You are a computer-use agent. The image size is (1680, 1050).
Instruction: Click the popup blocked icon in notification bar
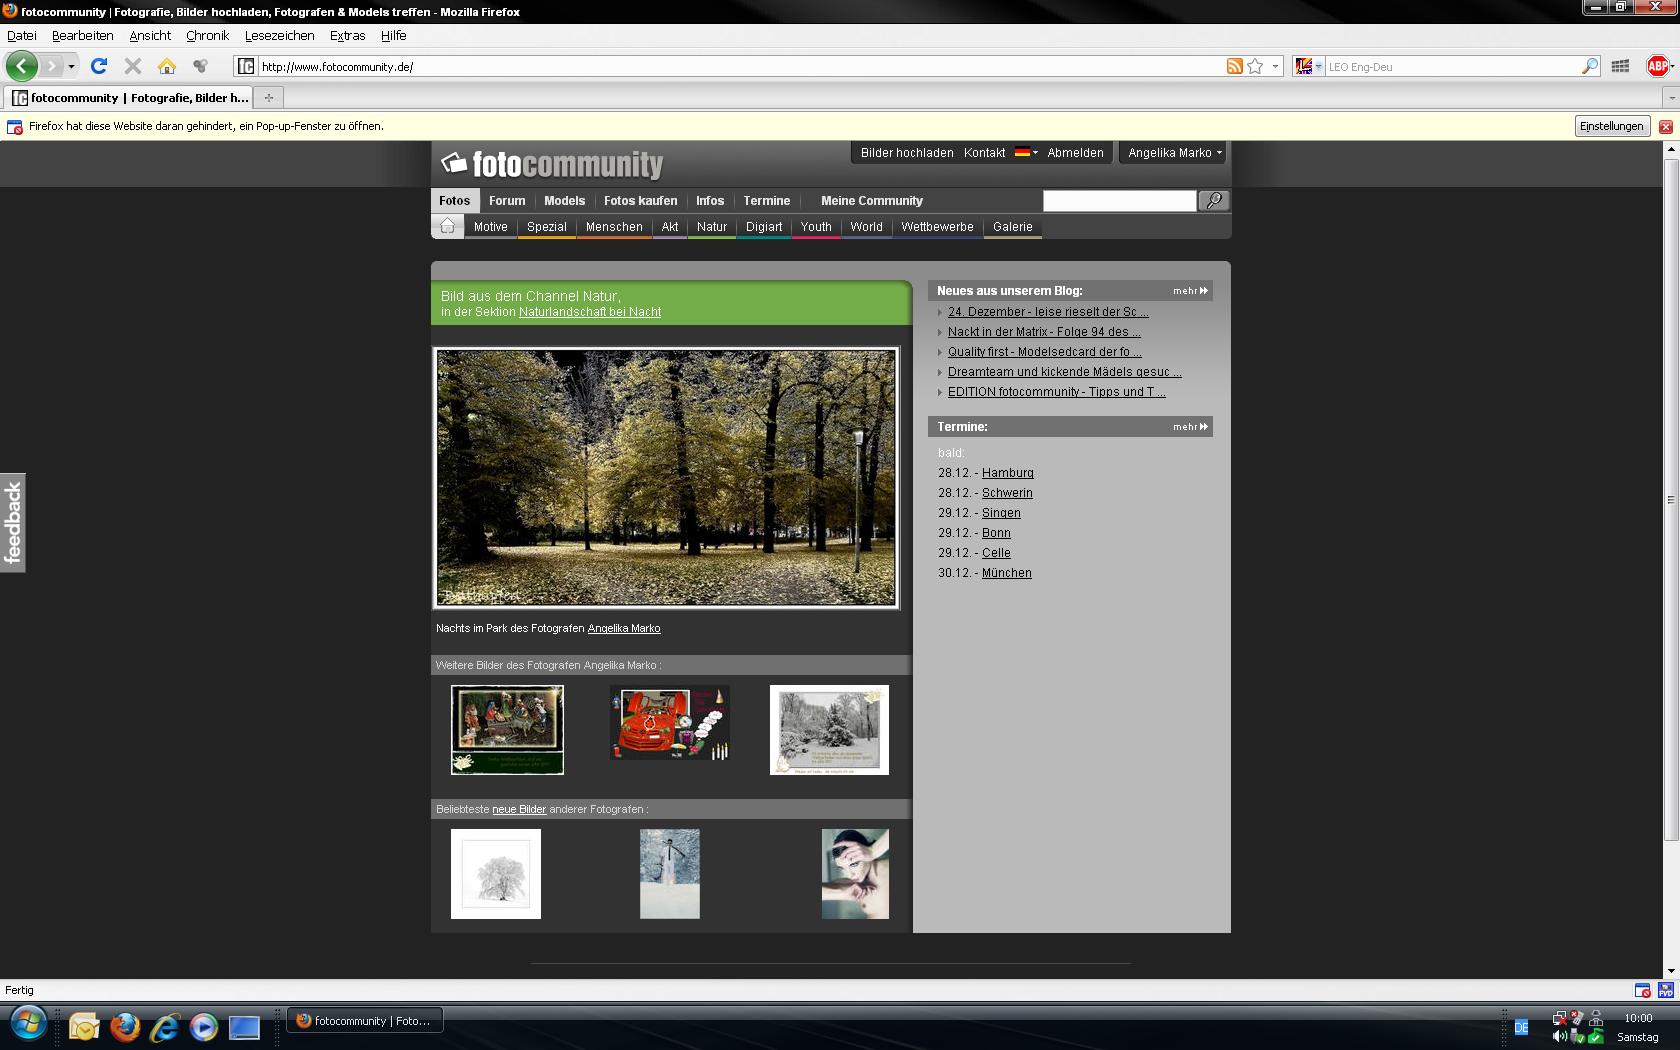(x=15, y=127)
